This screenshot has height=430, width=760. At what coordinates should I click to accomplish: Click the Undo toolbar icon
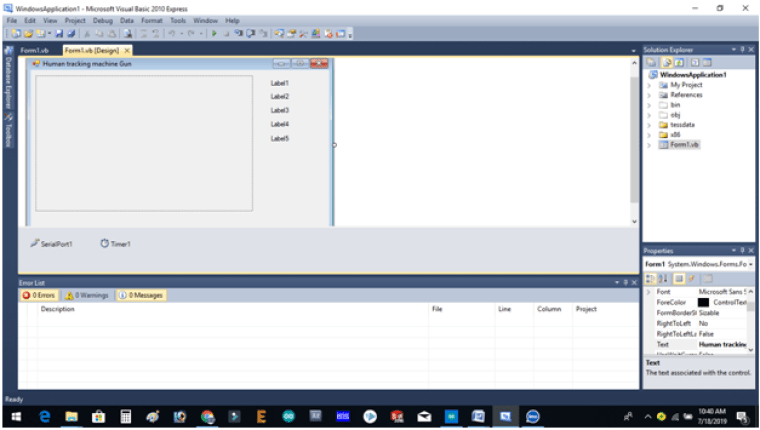(172, 33)
